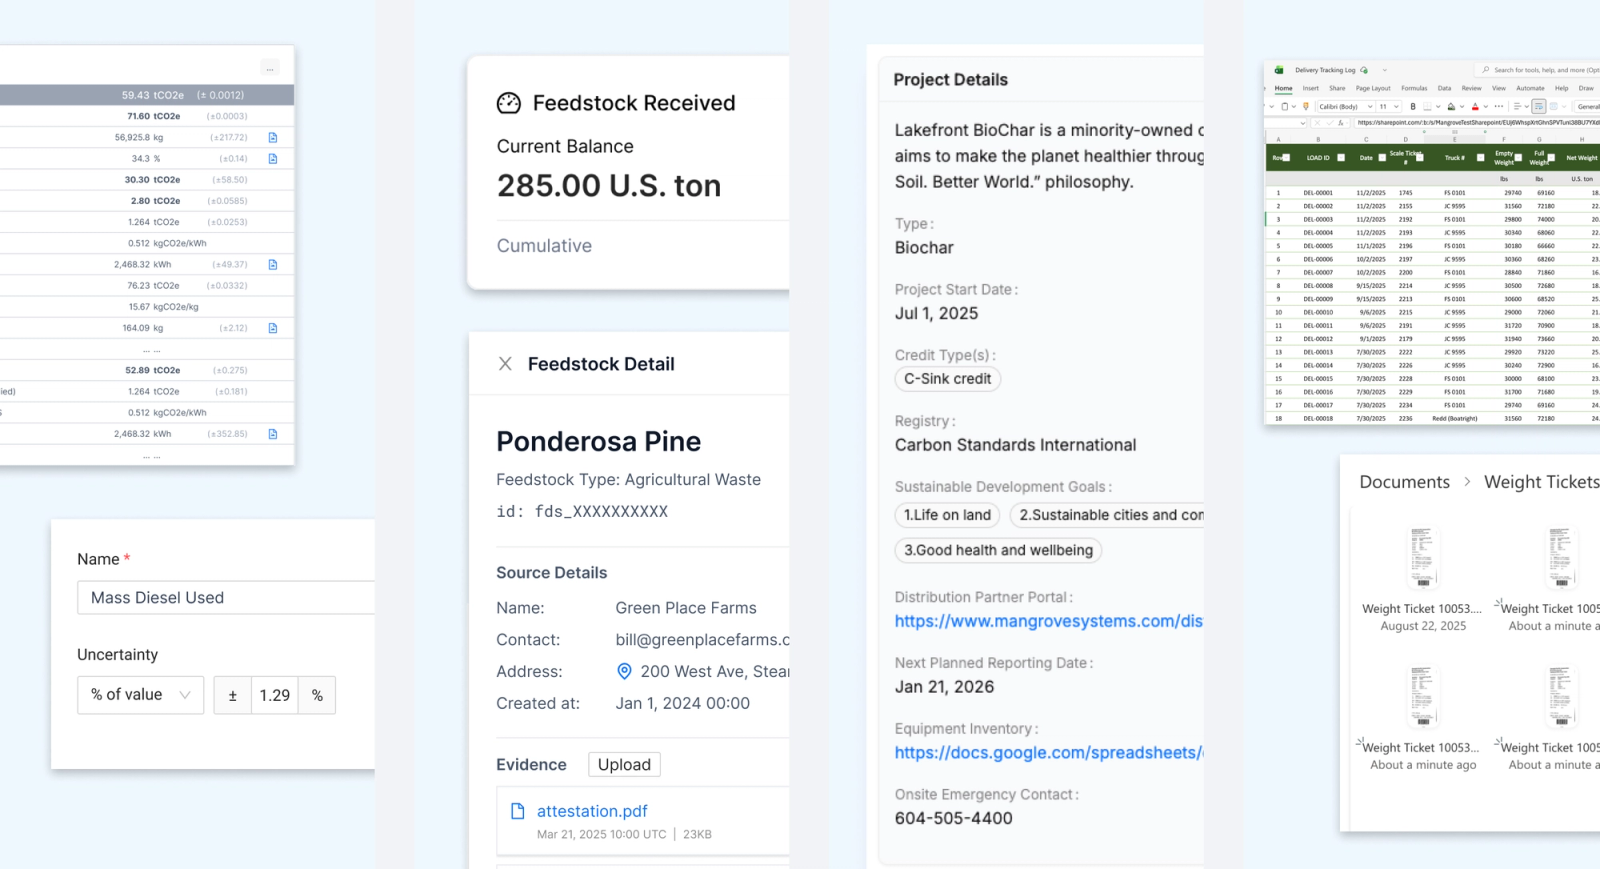This screenshot has height=869, width=1600.
Task: Open the Formulas ribbon tab
Action: [1414, 88]
